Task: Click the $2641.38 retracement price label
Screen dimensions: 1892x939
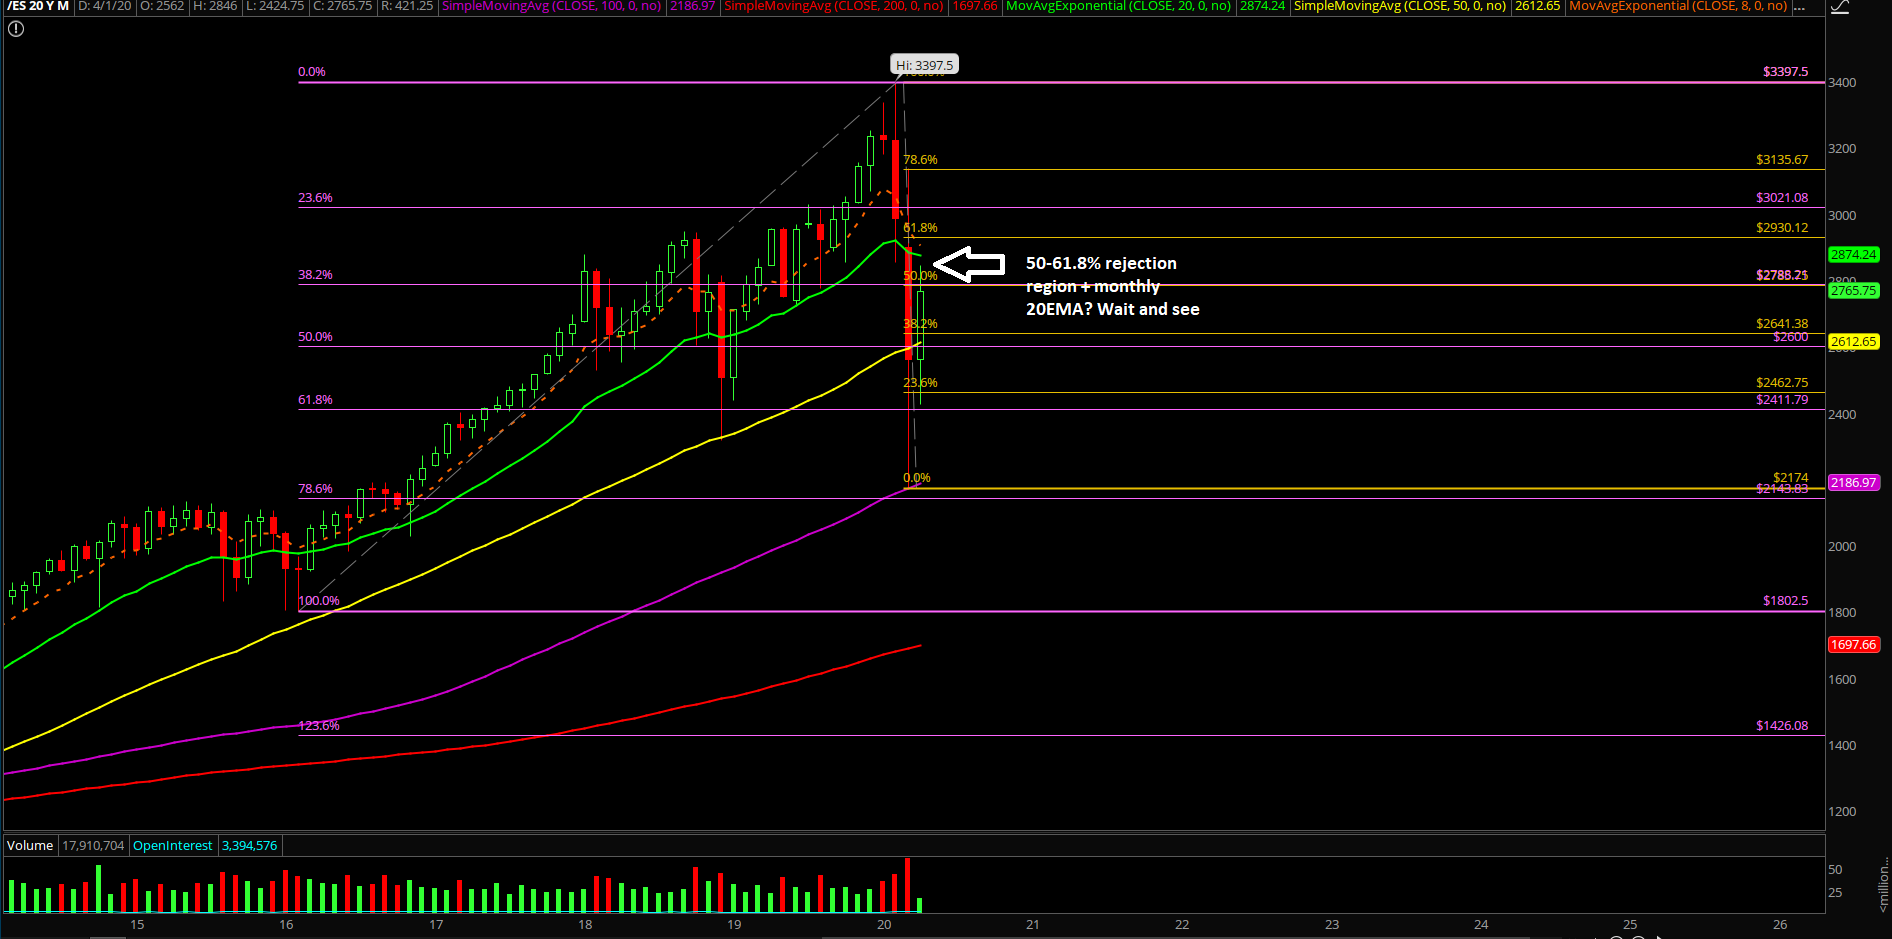Action: [1782, 324]
